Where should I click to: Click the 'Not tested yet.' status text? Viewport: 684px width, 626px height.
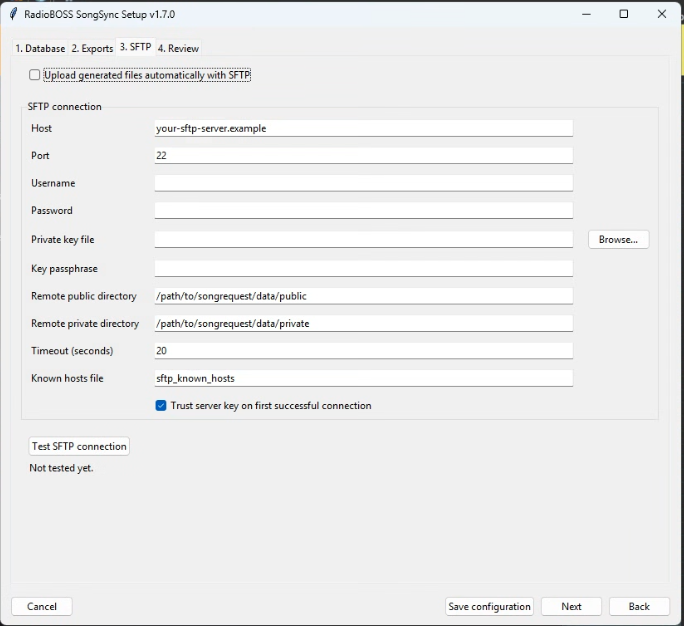(x=62, y=468)
